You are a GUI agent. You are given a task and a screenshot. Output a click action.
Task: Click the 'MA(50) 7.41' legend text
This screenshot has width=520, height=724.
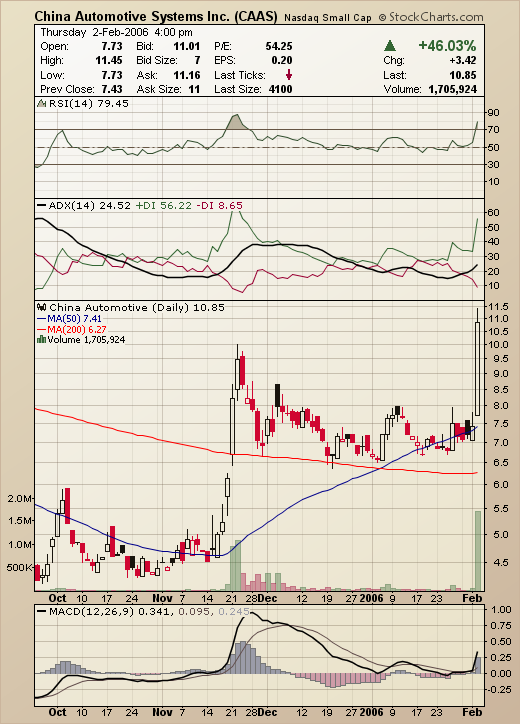74,319
